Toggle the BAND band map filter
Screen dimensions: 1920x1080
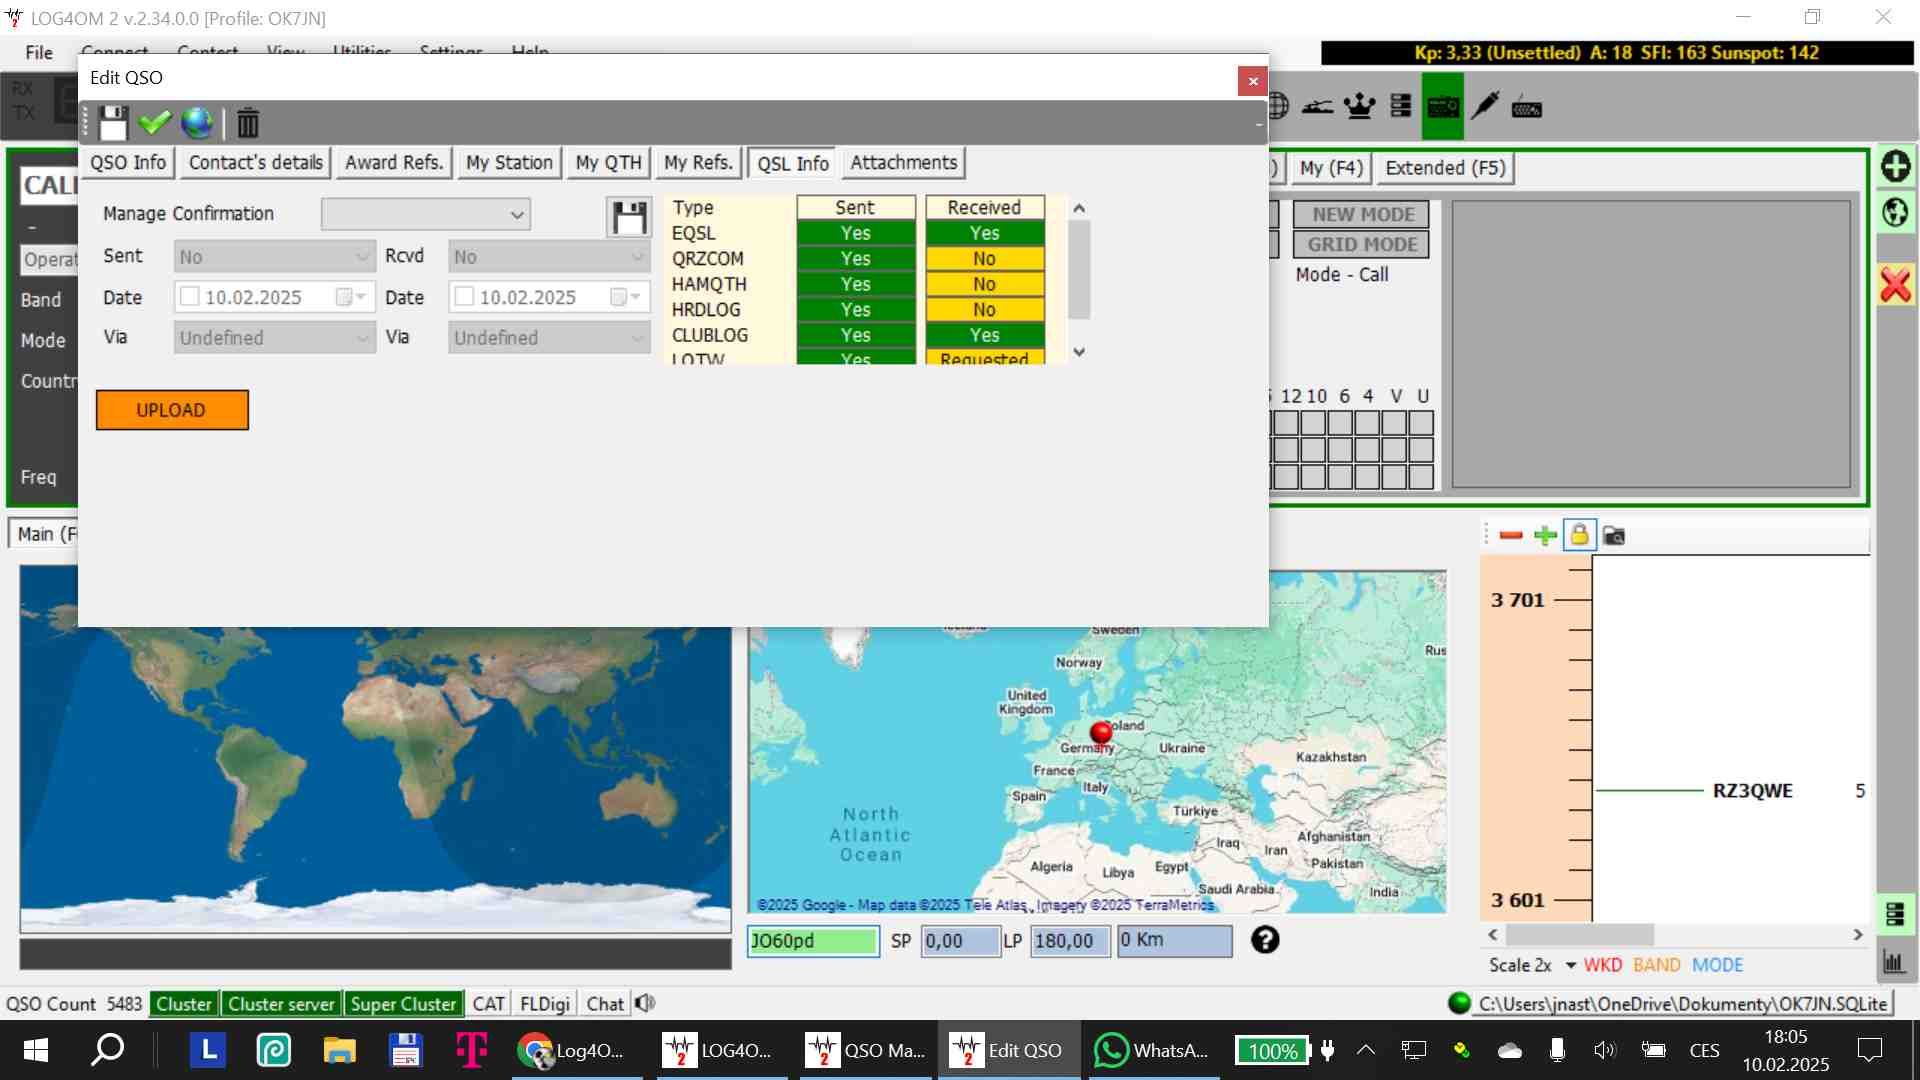1657,965
